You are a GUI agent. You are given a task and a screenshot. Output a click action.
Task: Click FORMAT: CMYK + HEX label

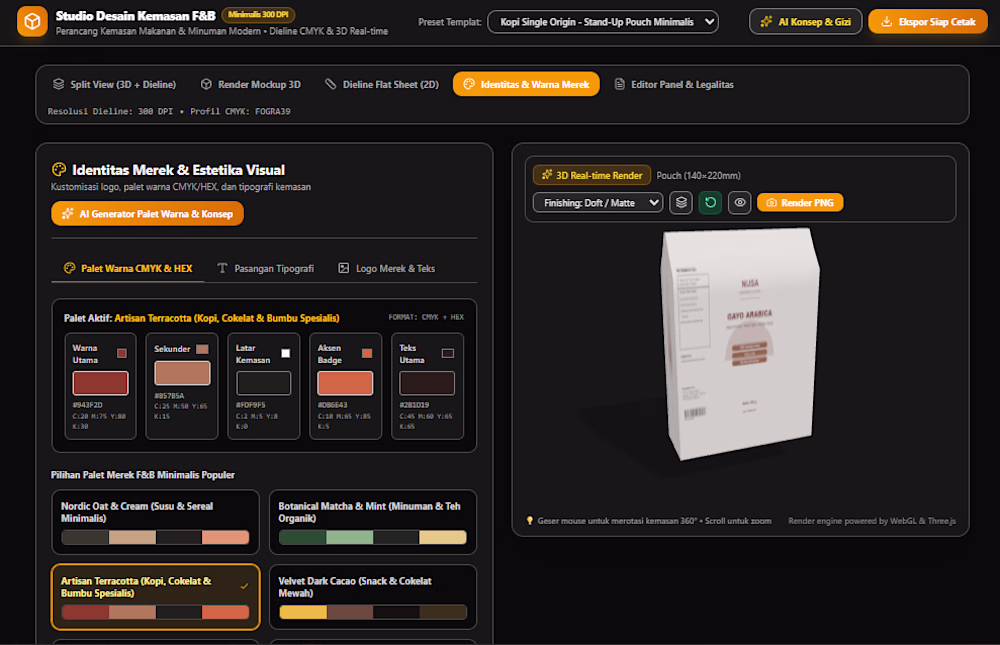click(426, 317)
